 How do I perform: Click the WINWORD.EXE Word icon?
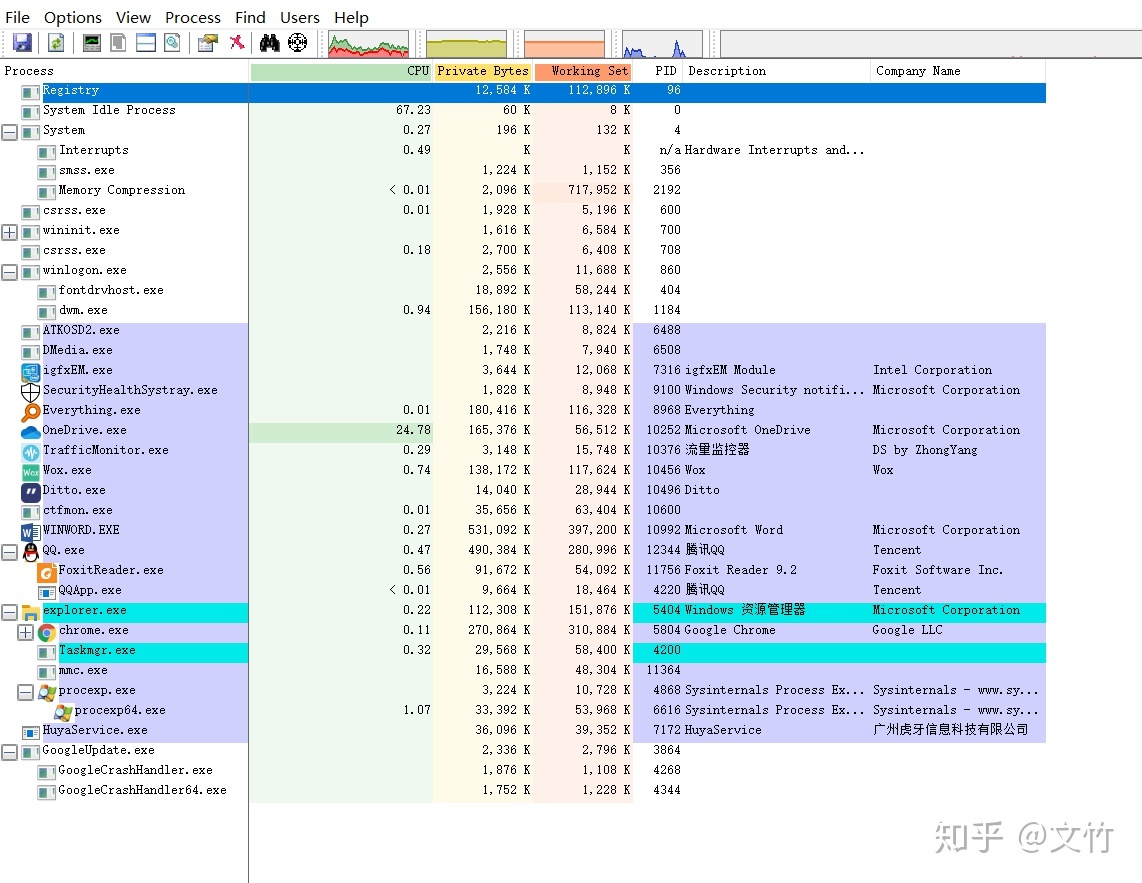(x=31, y=532)
